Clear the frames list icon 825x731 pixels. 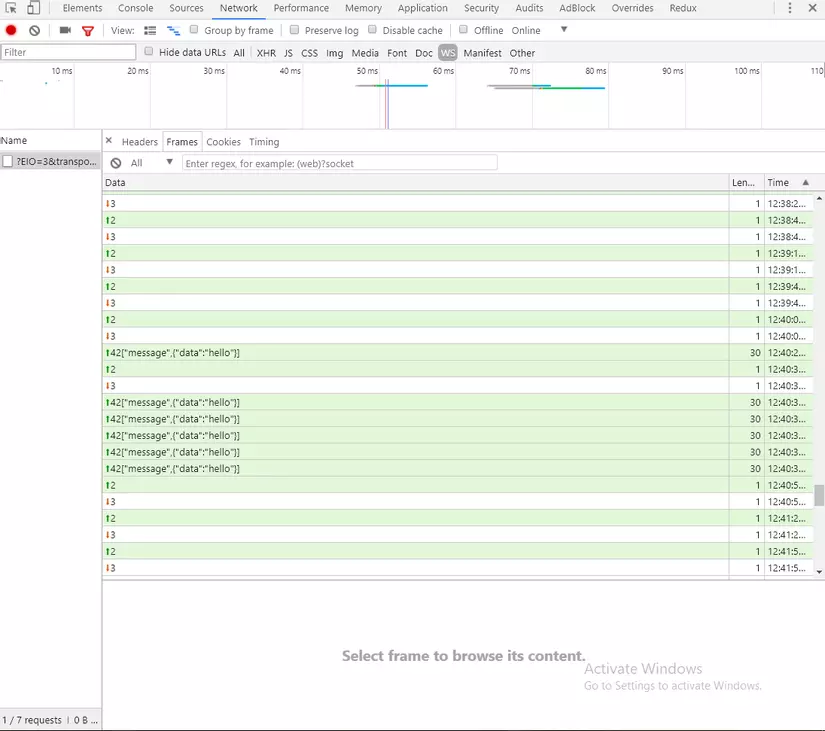coord(116,163)
